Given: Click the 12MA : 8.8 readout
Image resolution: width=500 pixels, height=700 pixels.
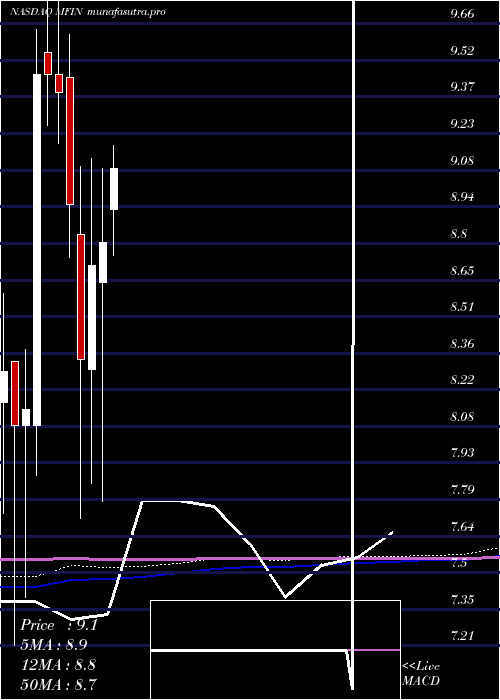Looking at the screenshot, I should tap(58, 665).
